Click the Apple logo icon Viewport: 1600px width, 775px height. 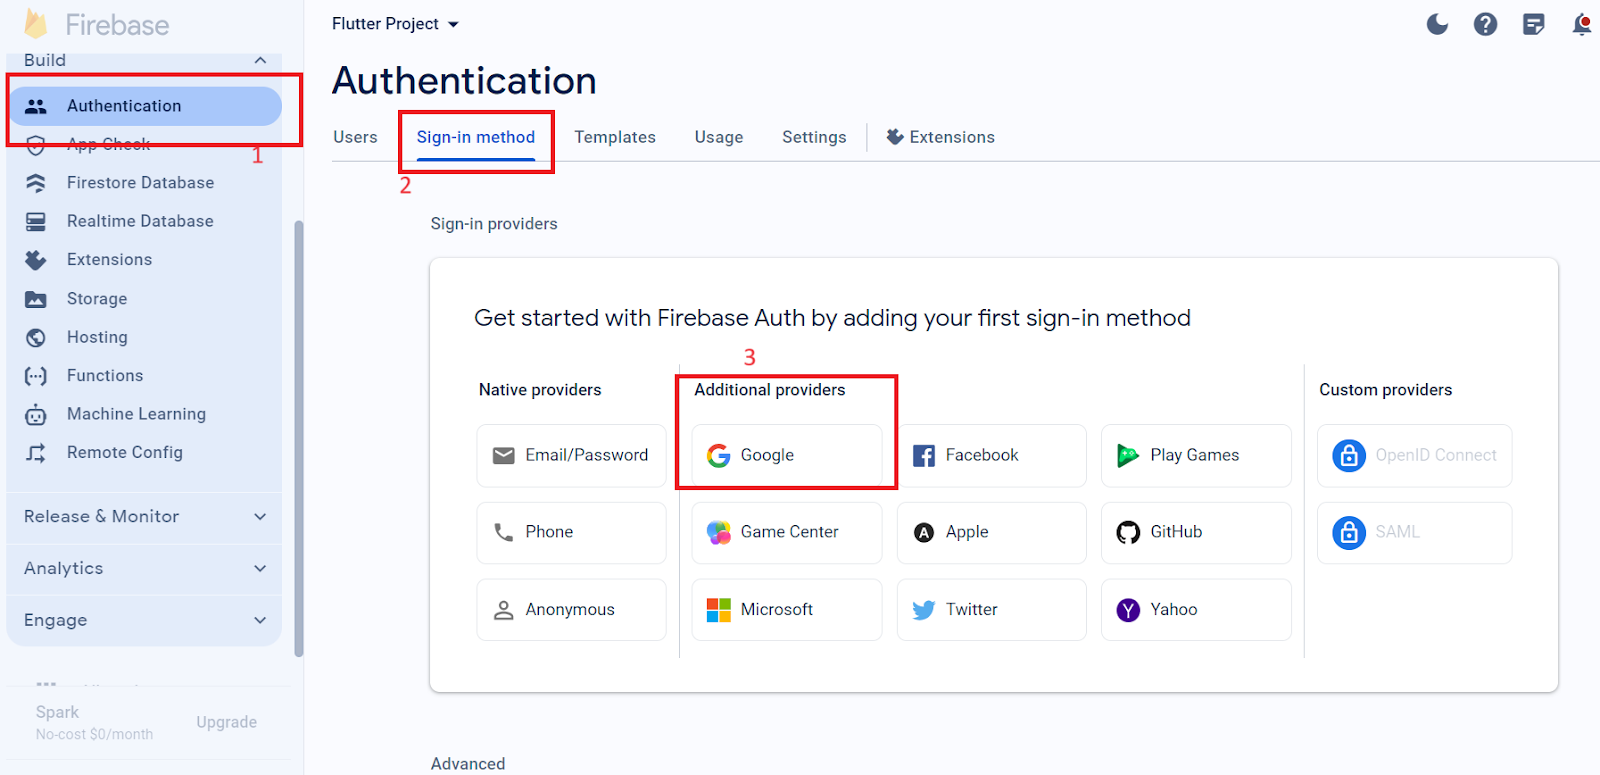point(924,533)
